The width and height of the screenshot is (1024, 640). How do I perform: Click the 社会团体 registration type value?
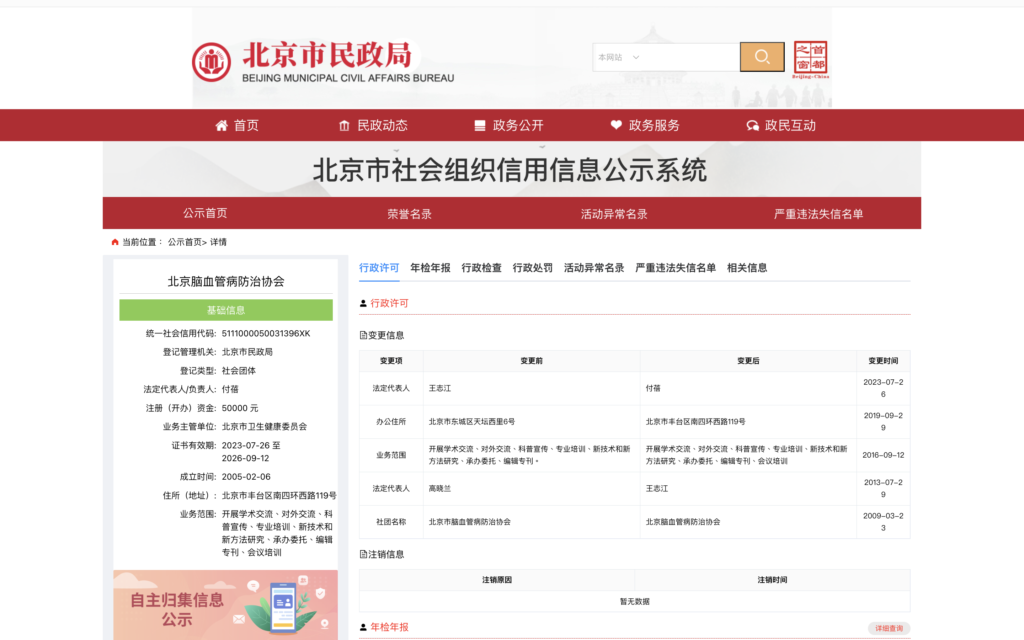click(238, 371)
